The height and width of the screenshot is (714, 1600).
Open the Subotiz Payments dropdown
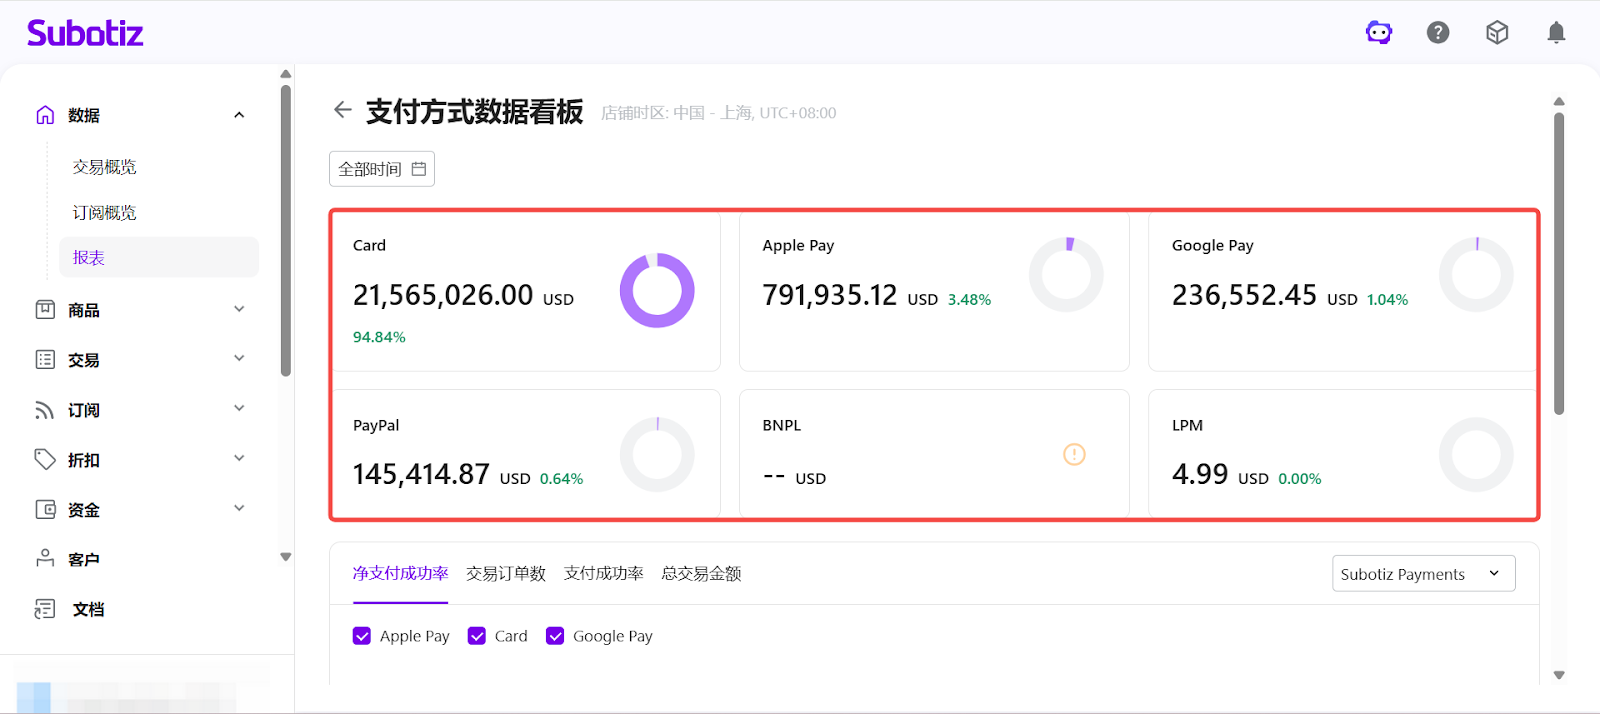1423,574
